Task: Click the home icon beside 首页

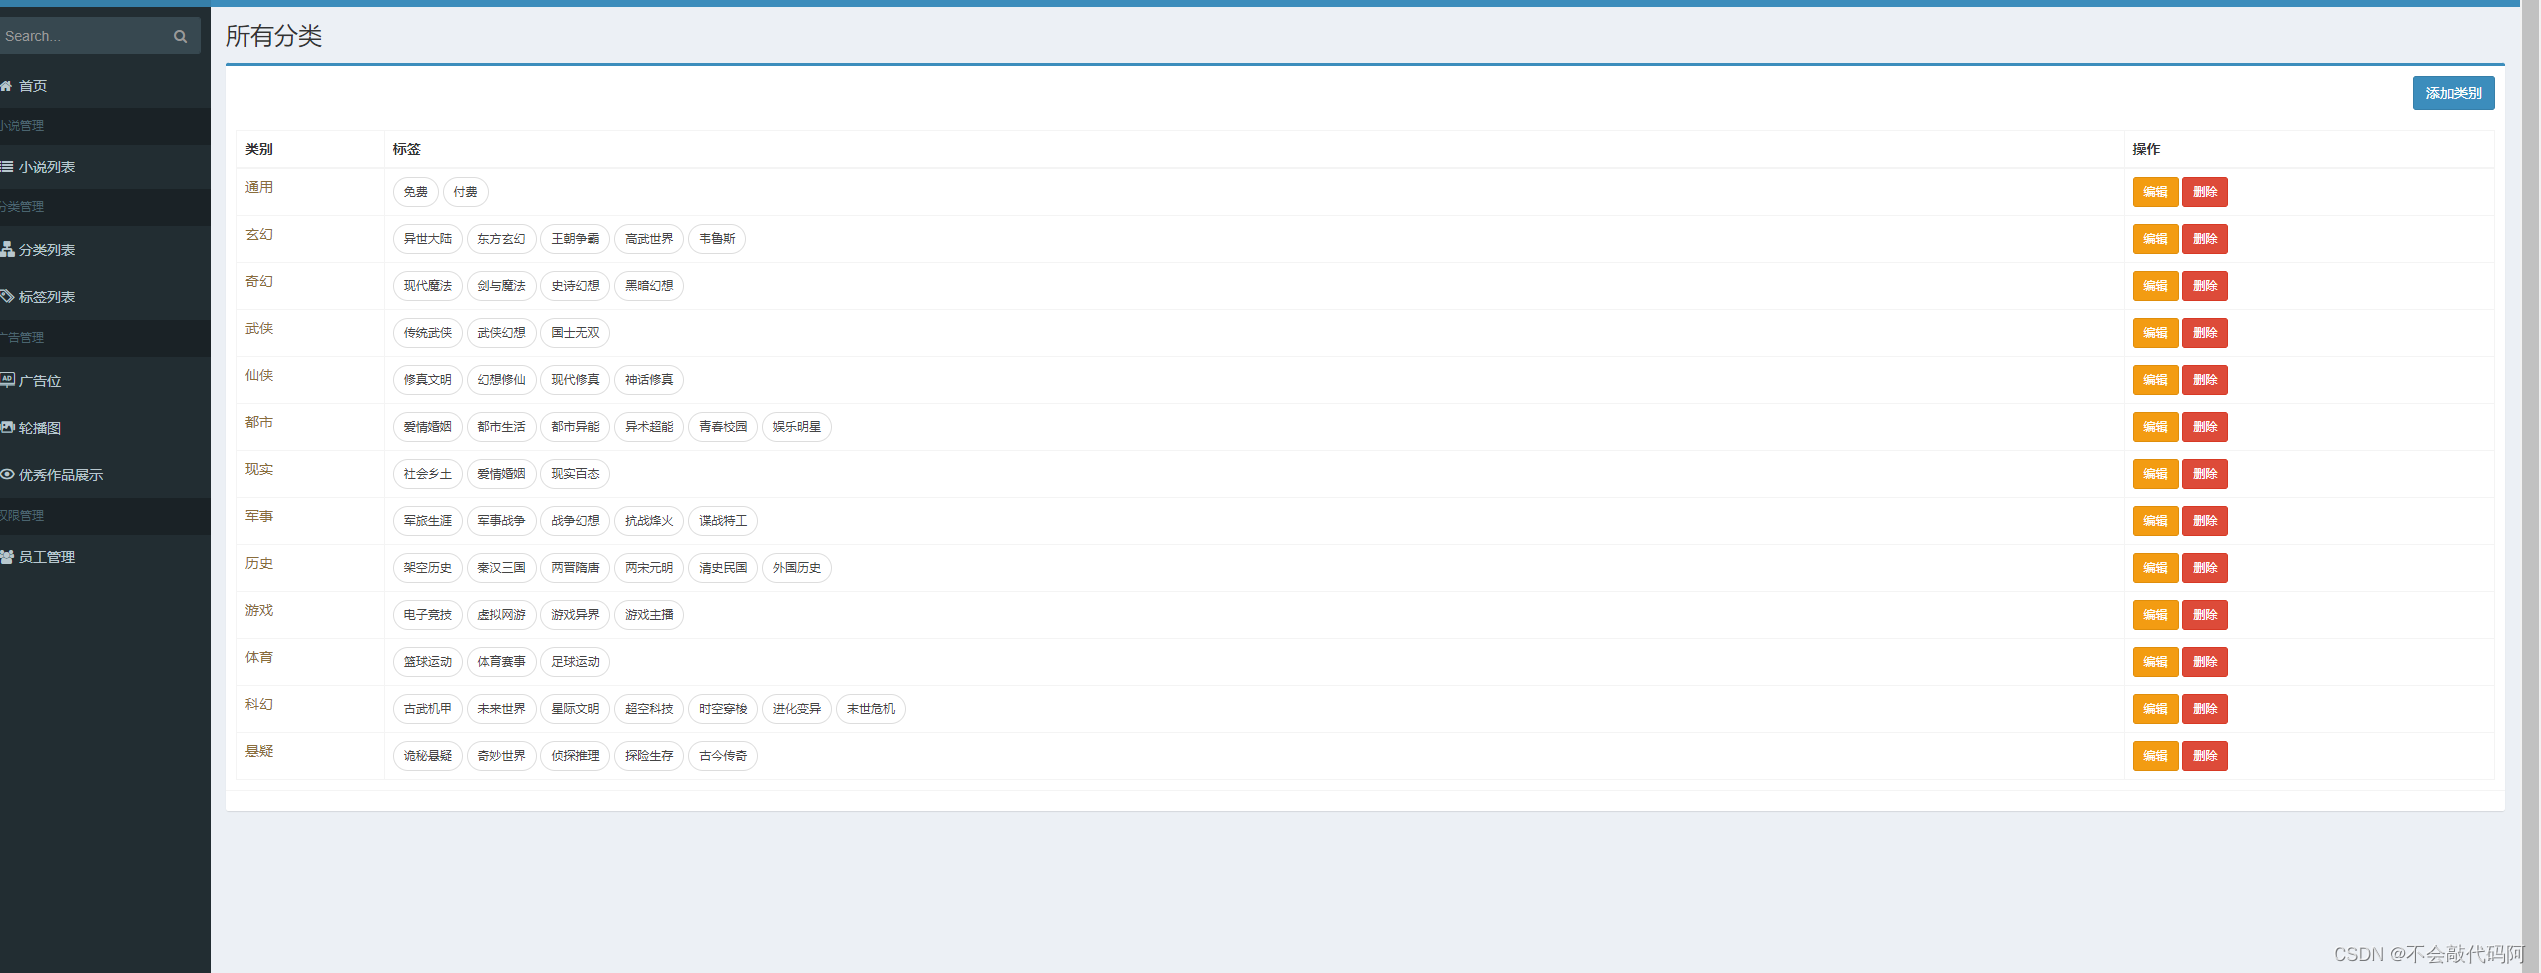Action: 6,86
